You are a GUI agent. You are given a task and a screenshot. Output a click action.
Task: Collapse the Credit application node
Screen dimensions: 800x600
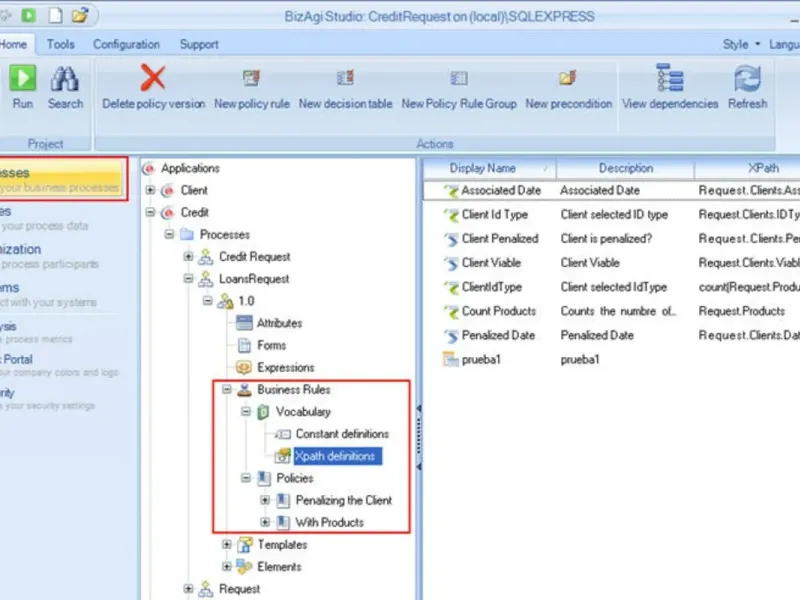[150, 212]
